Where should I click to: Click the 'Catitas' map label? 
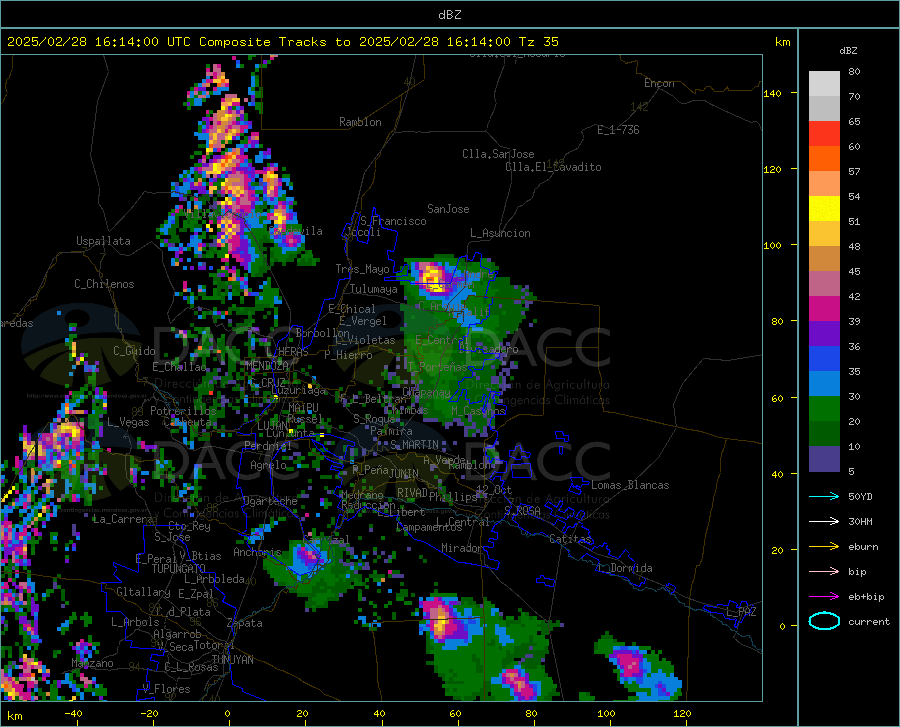tap(571, 539)
